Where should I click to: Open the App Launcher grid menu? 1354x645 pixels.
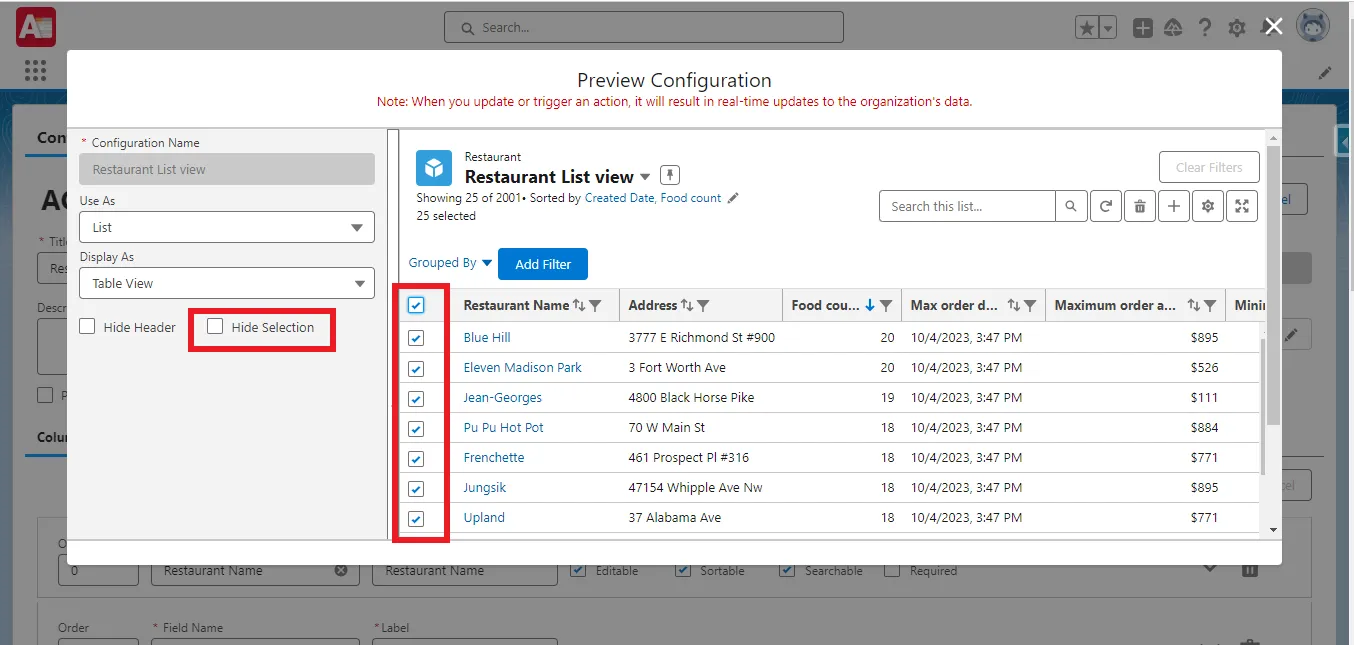point(35,70)
